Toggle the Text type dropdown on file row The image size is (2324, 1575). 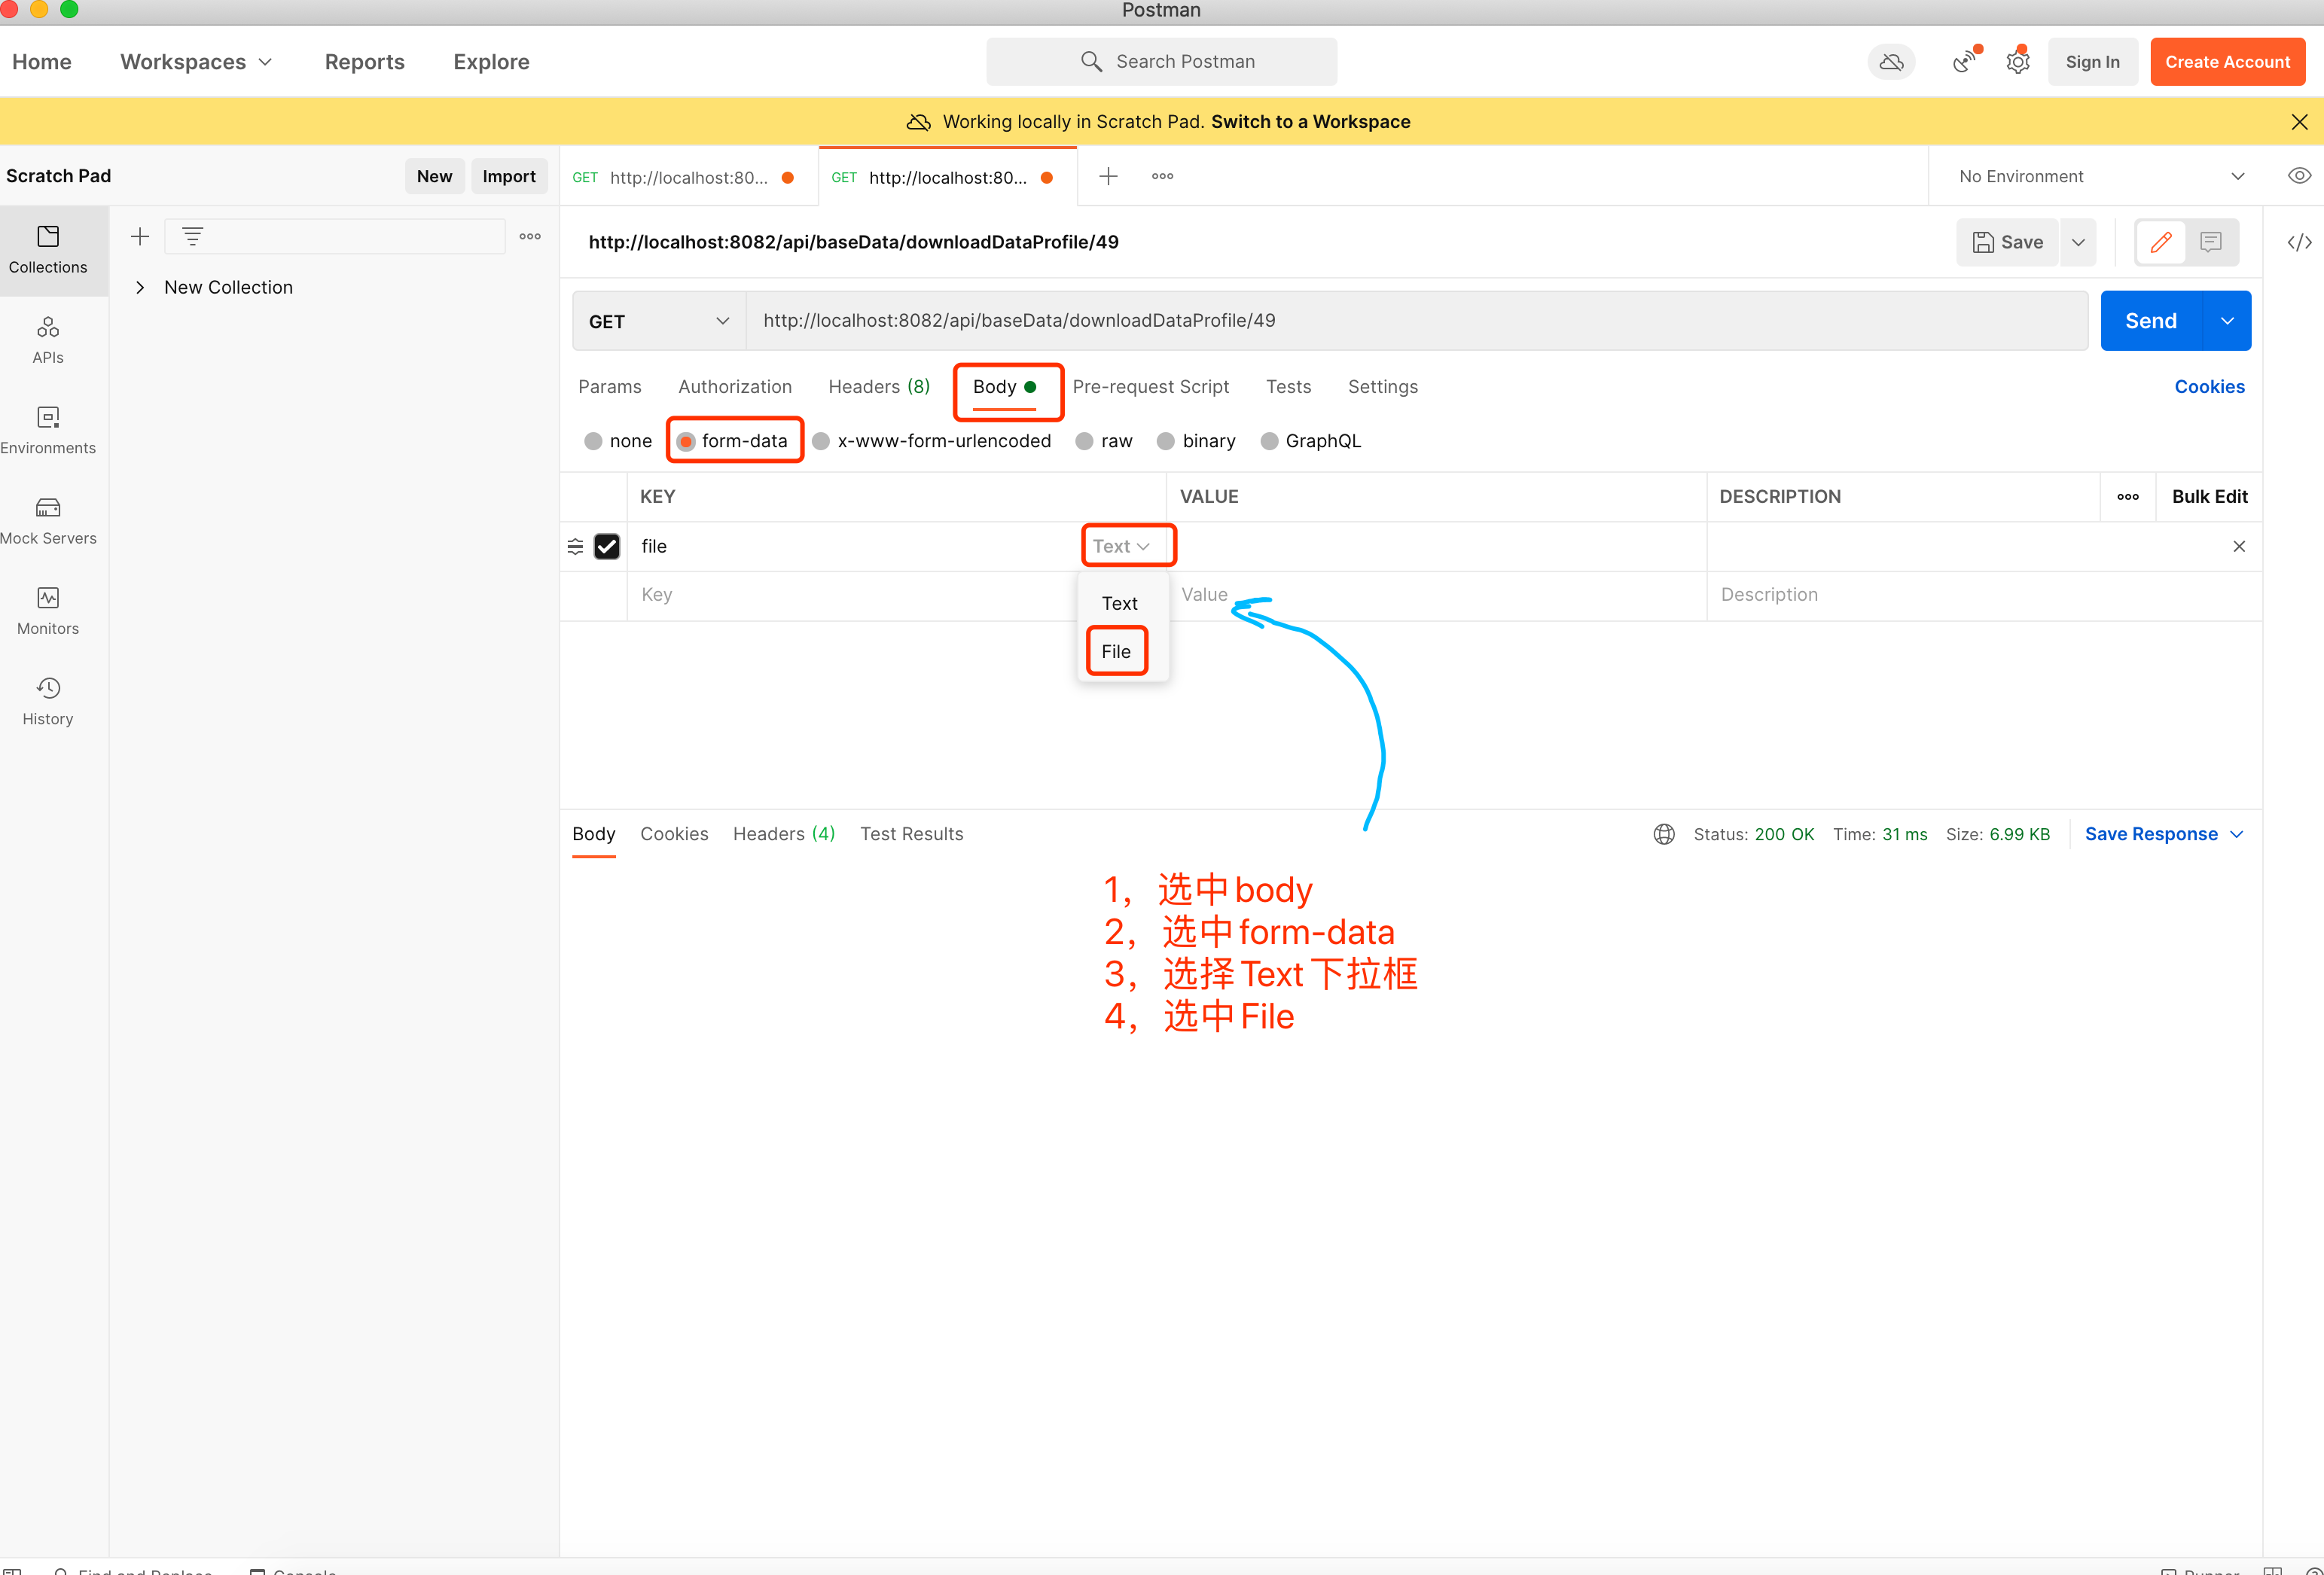click(x=1121, y=546)
